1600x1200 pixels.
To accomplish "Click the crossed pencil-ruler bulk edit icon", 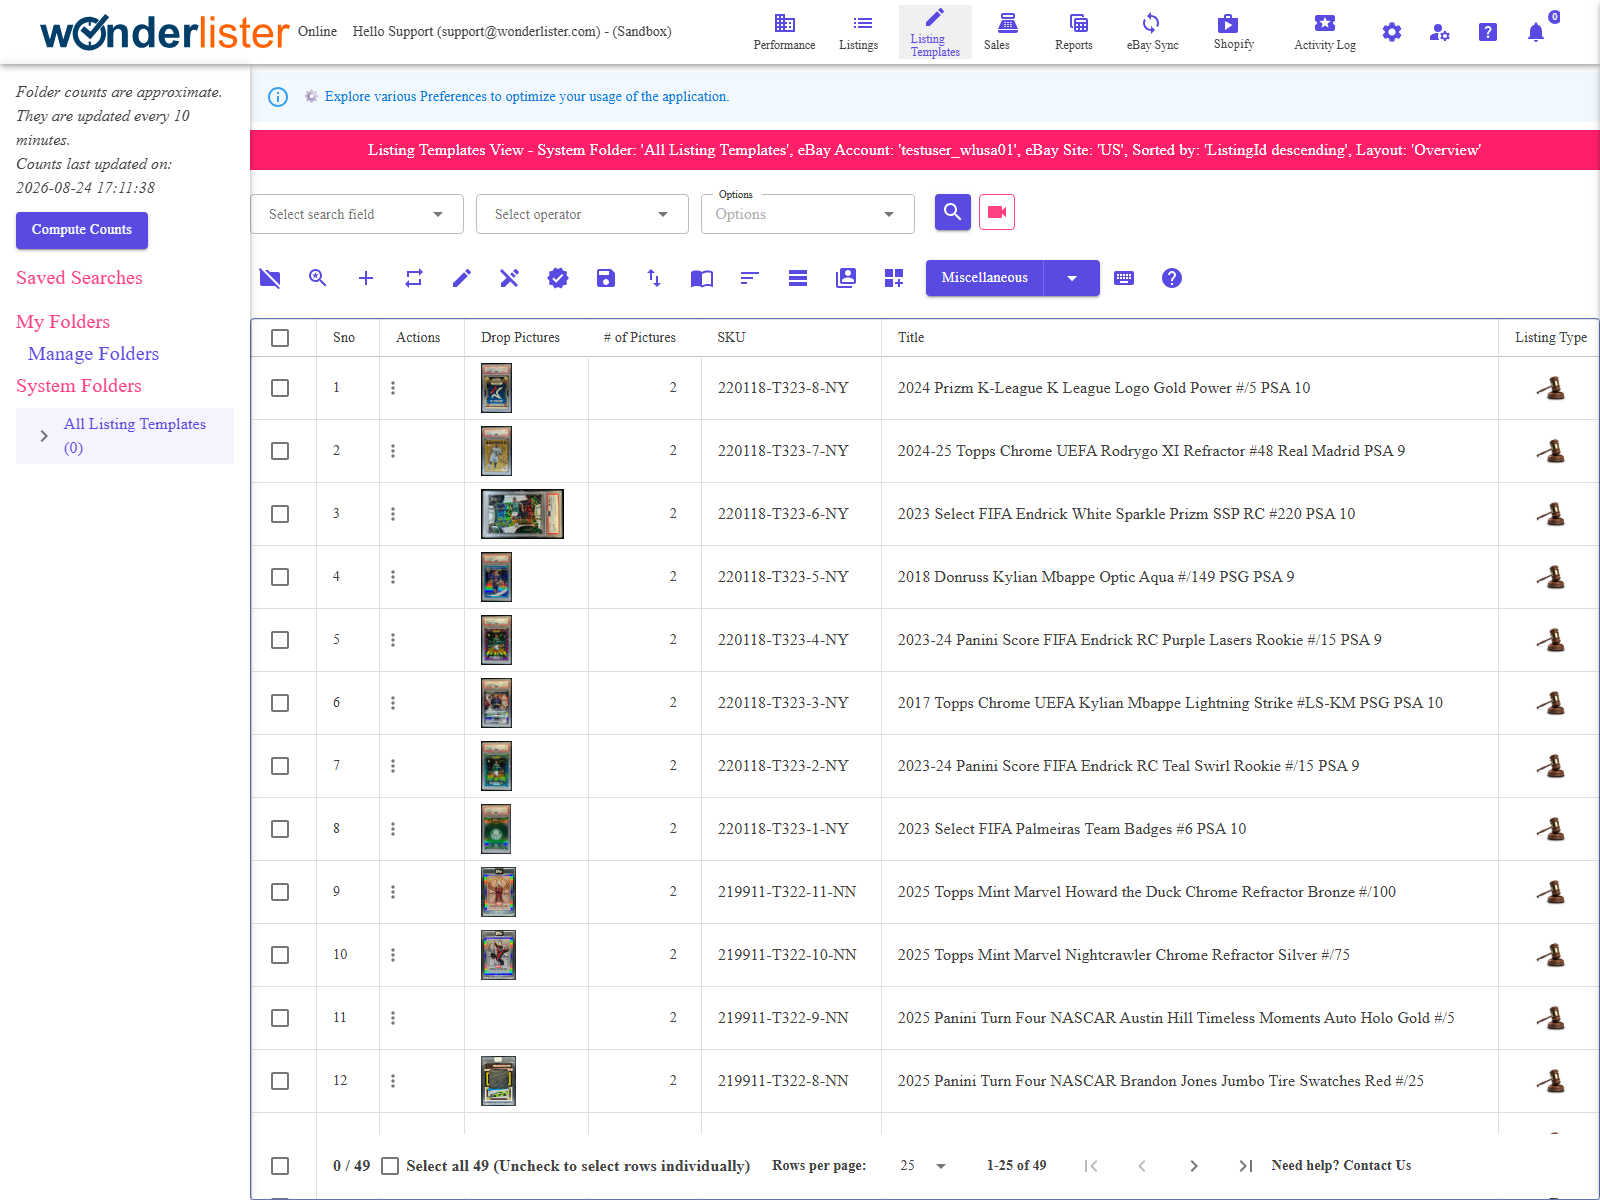I will click(x=510, y=278).
